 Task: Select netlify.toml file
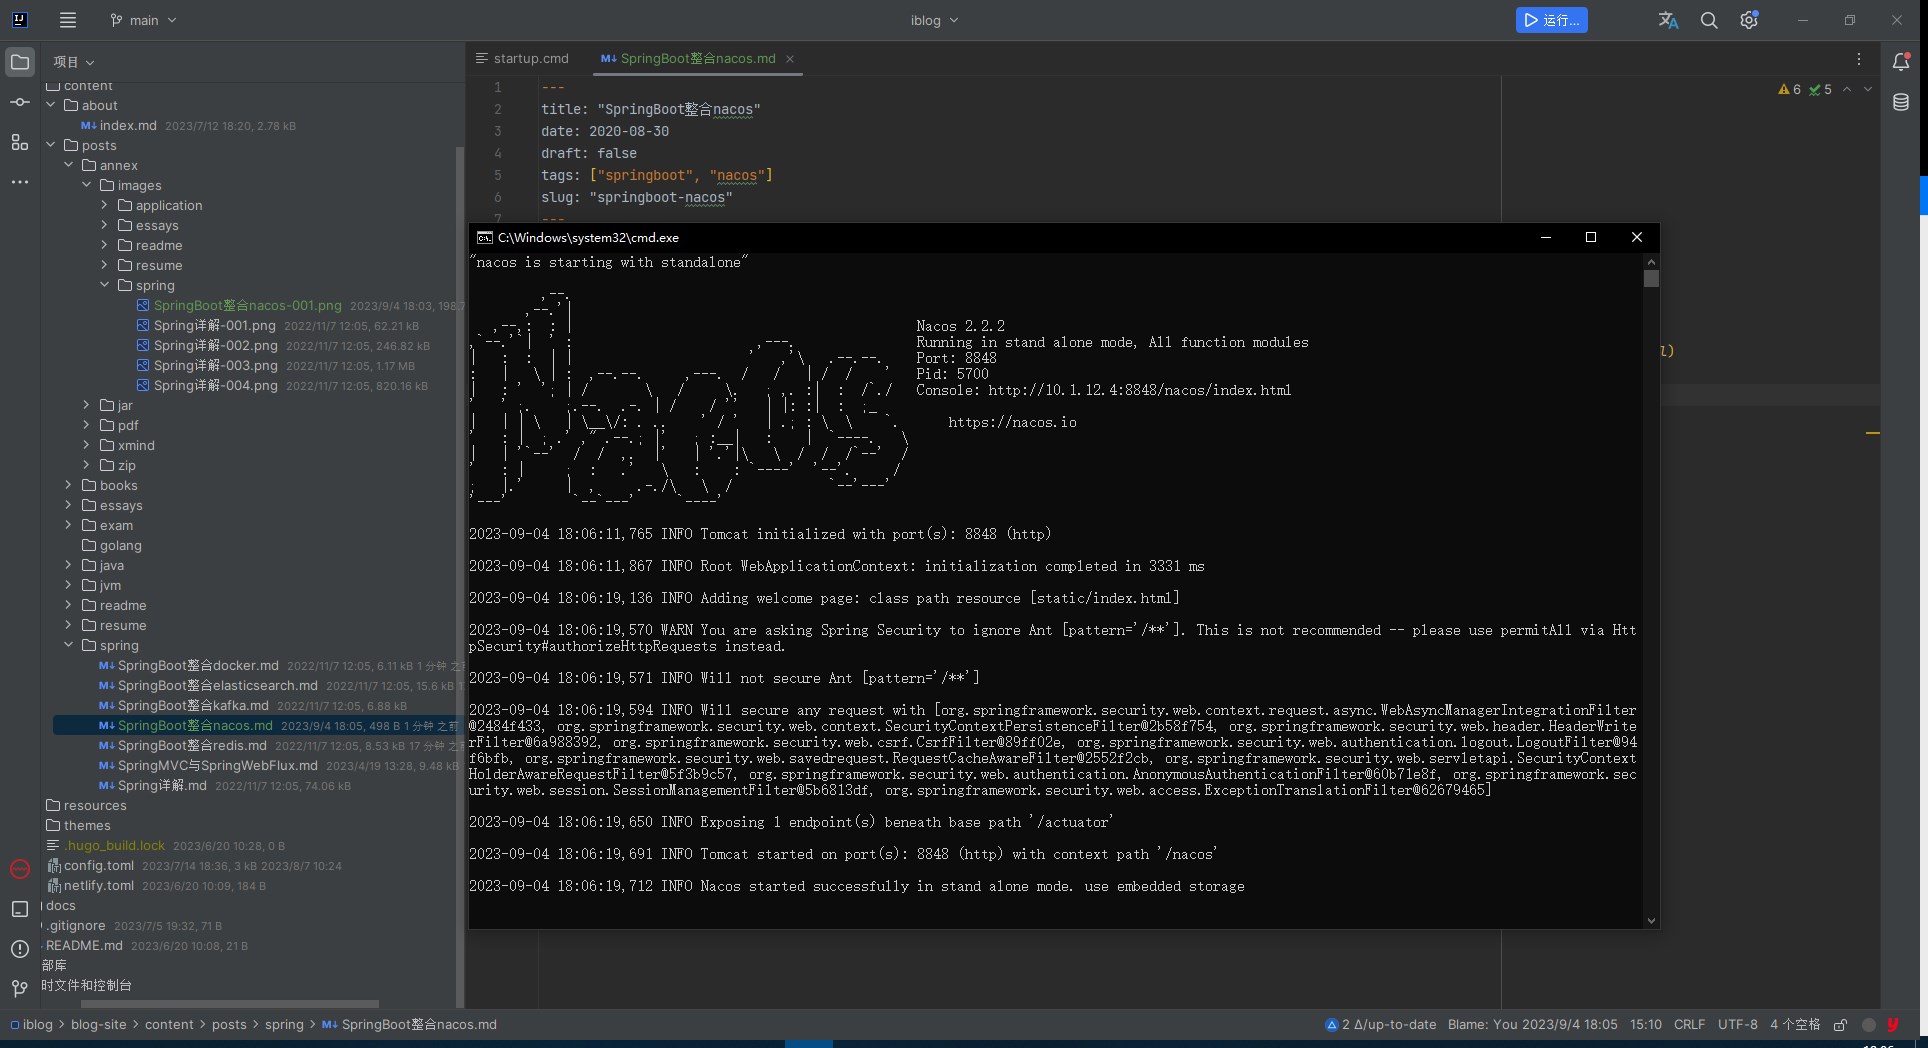(98, 885)
